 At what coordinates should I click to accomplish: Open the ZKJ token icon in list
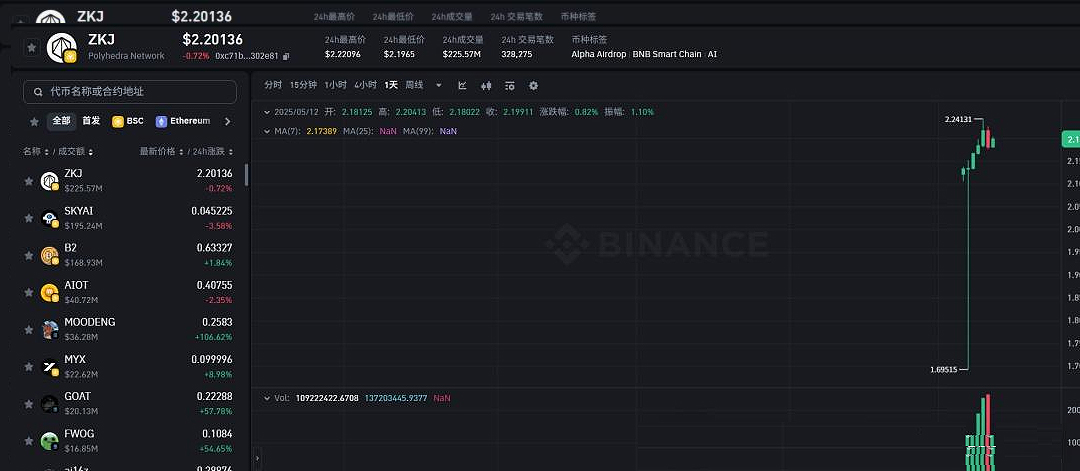tap(50, 181)
